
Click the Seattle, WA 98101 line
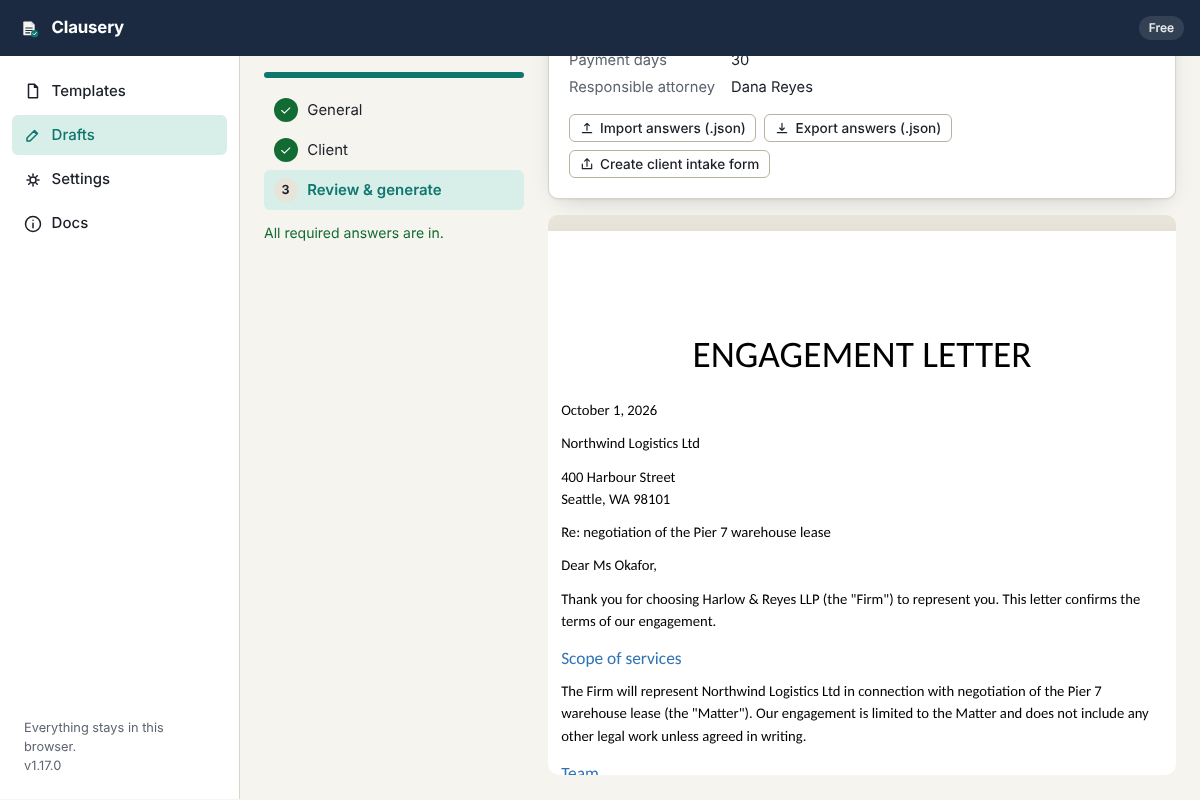(x=616, y=499)
